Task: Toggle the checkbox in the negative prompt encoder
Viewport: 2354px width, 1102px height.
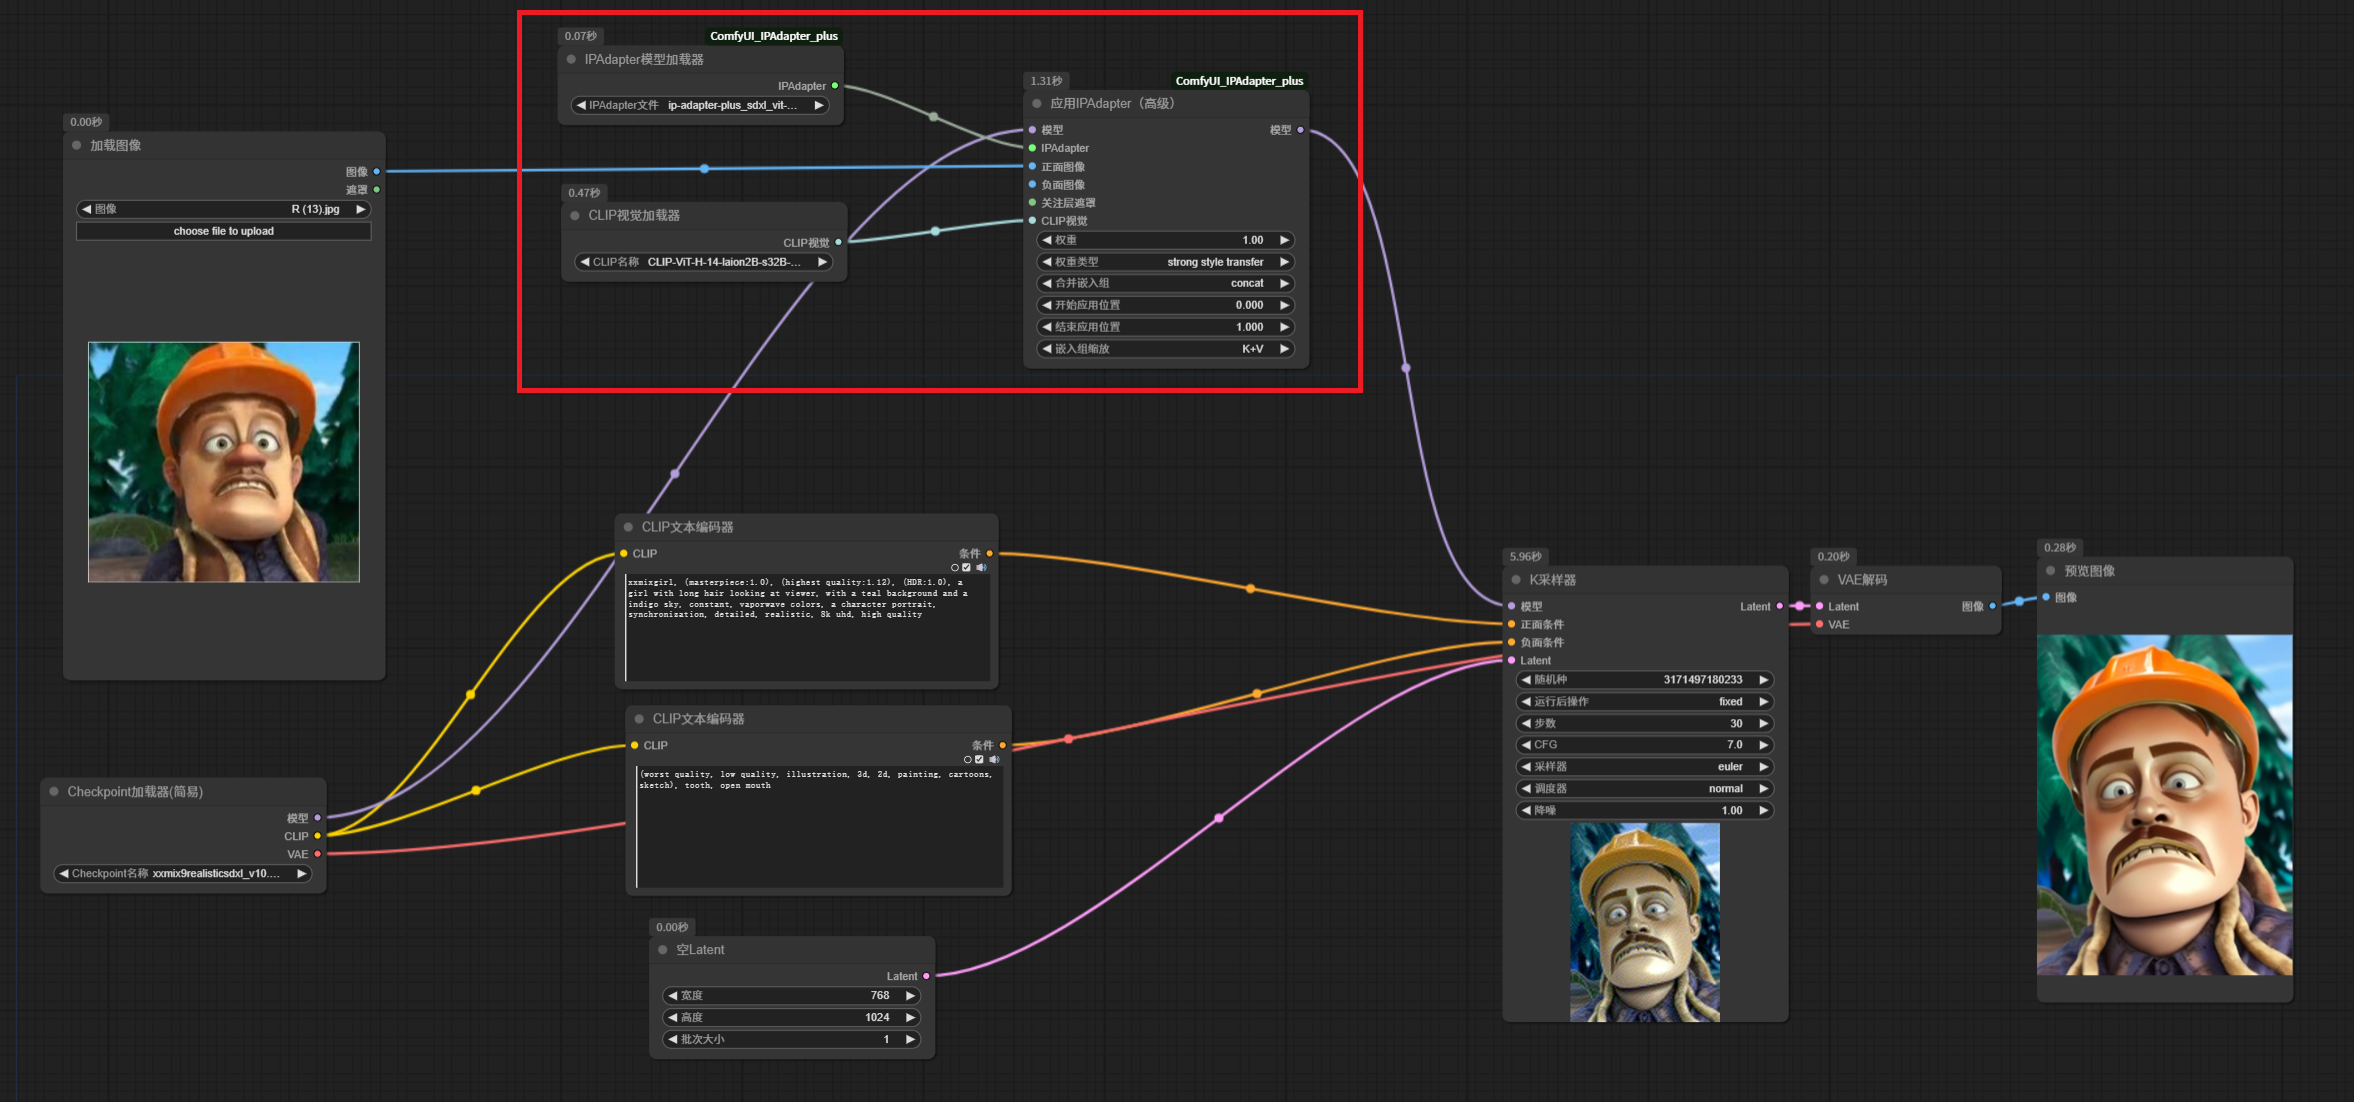Action: 979,759
